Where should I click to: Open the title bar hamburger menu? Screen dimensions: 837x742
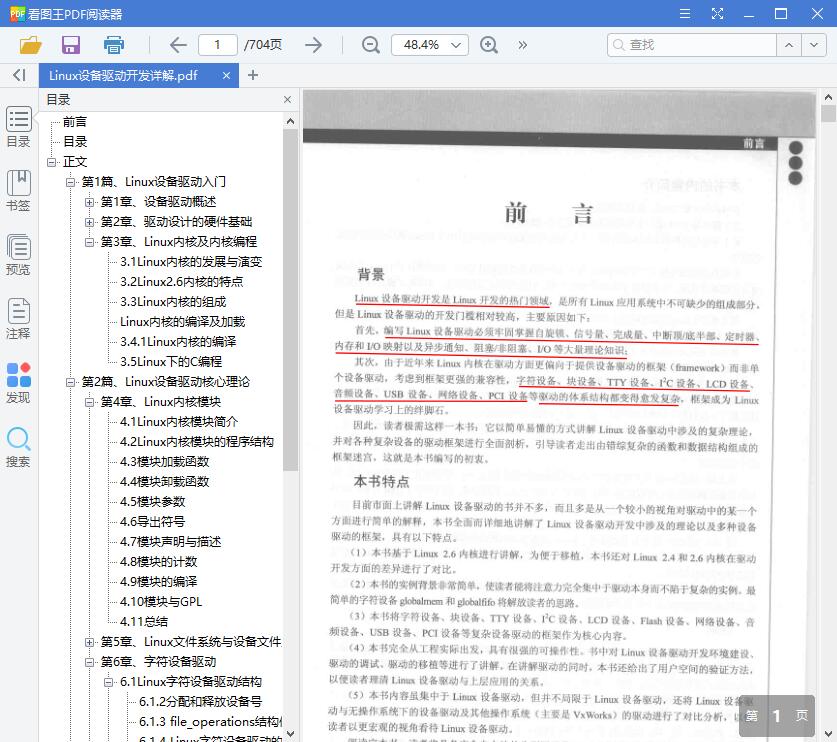click(685, 13)
